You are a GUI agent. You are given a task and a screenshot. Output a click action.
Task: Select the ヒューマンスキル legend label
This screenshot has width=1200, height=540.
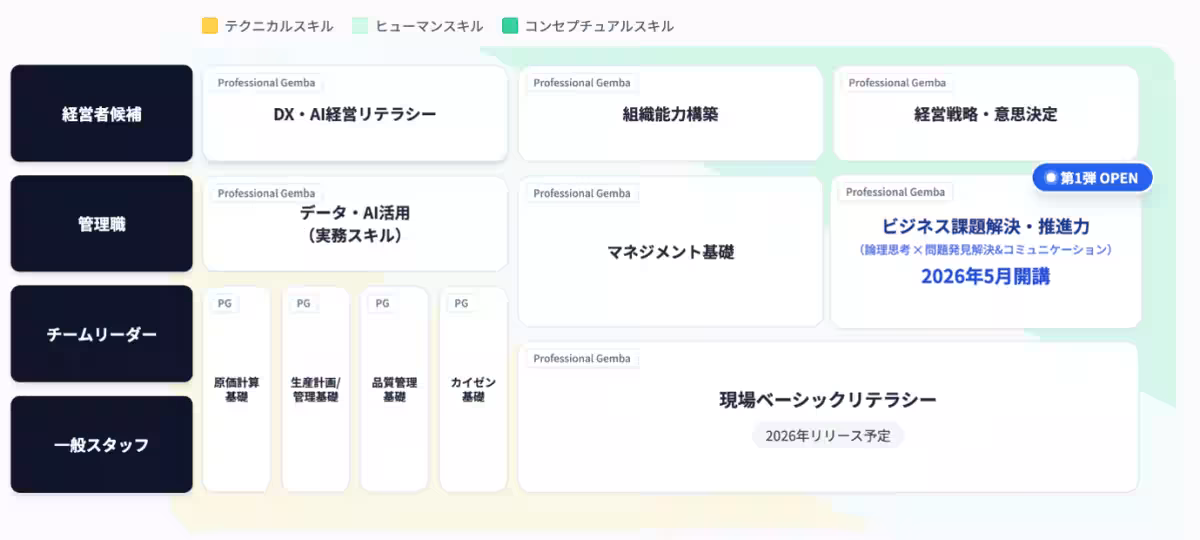point(429,26)
